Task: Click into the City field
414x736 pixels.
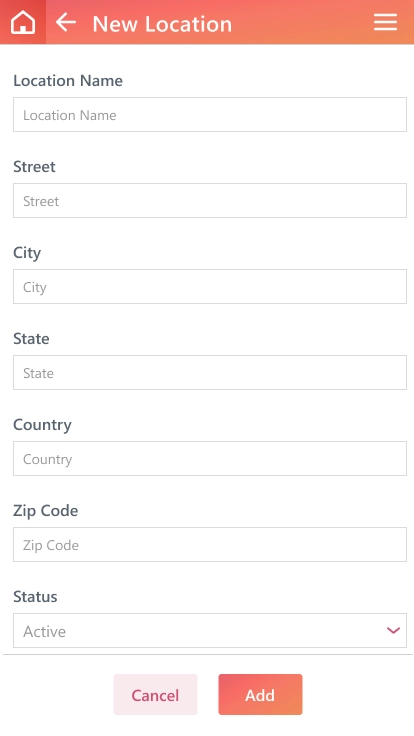Action: (210, 286)
